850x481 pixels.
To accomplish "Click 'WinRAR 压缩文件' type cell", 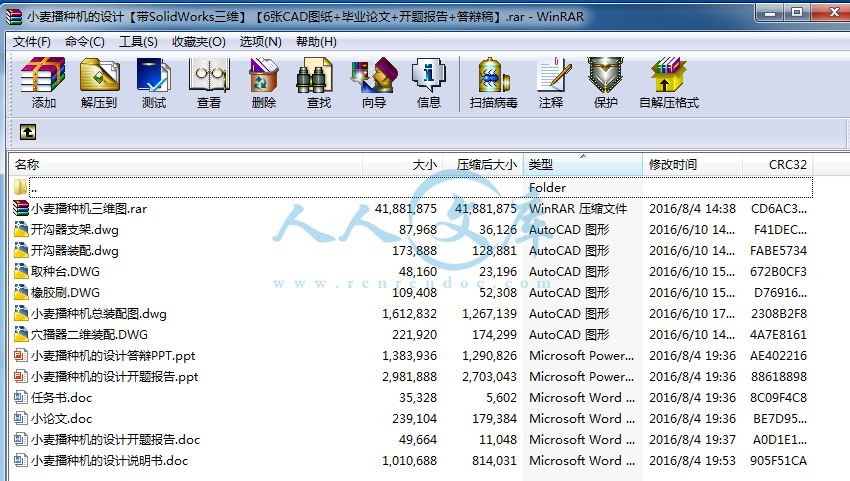I will [x=578, y=209].
